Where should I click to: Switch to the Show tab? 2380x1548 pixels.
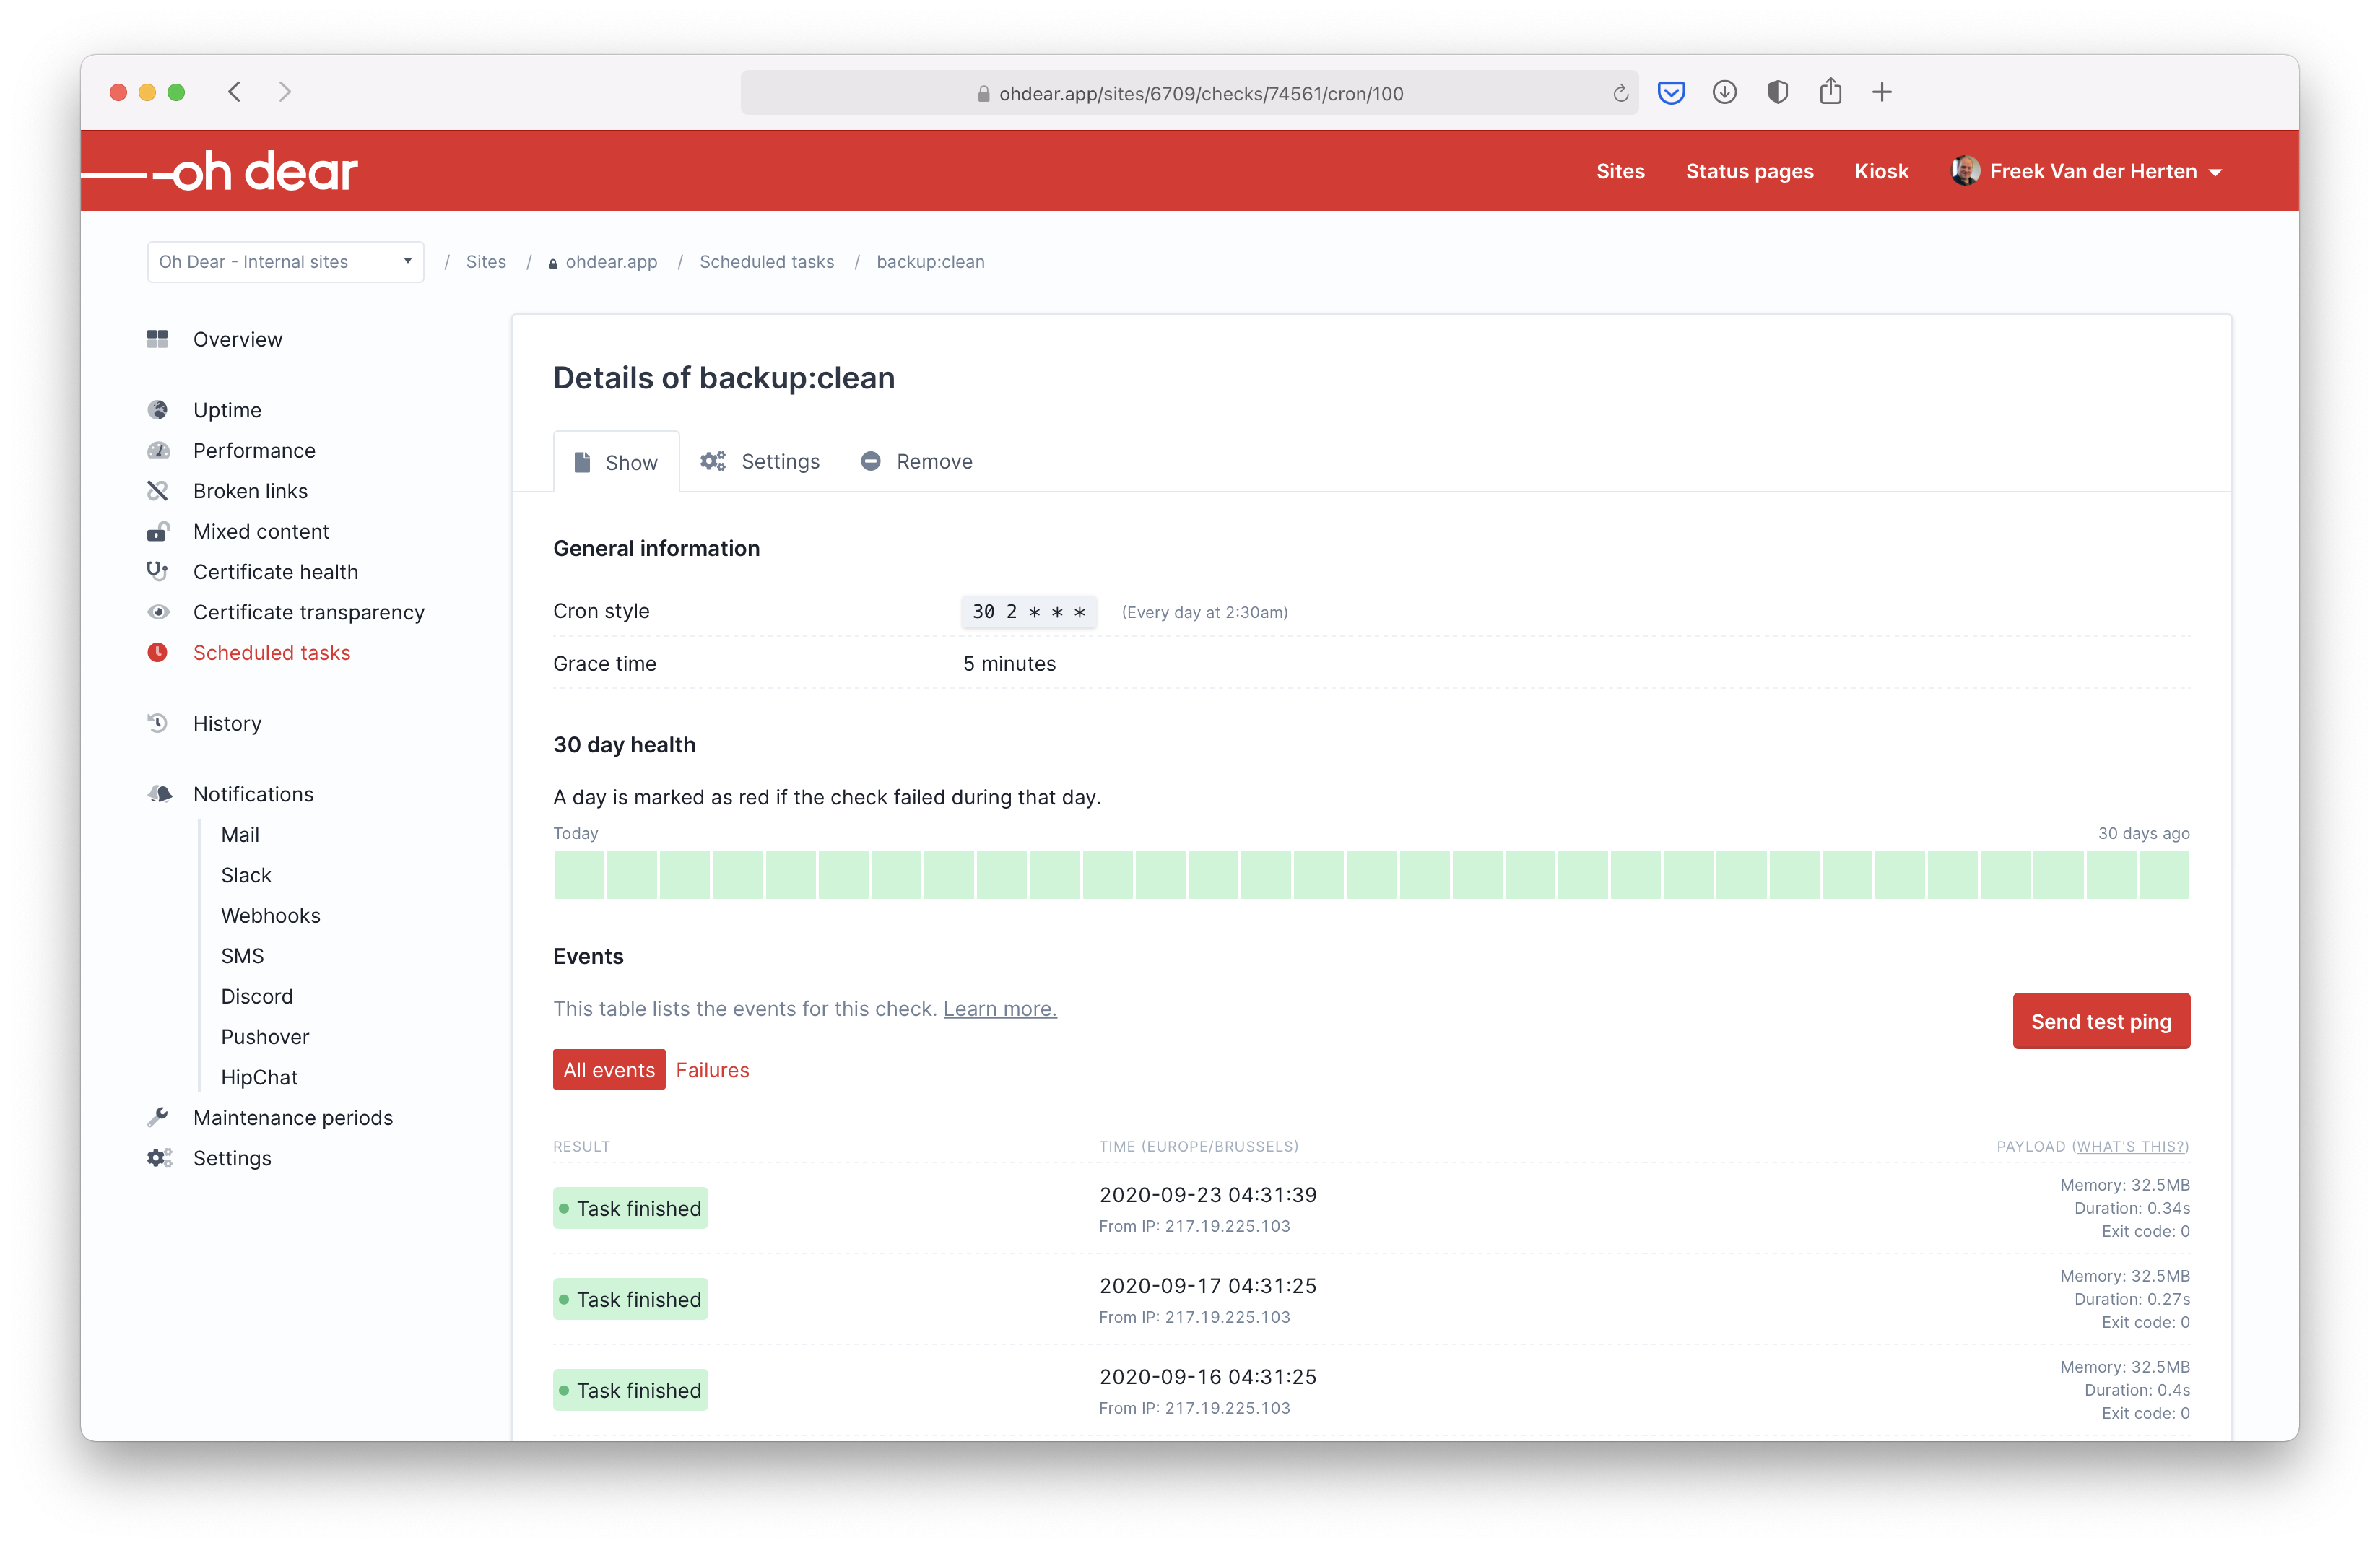(616, 462)
